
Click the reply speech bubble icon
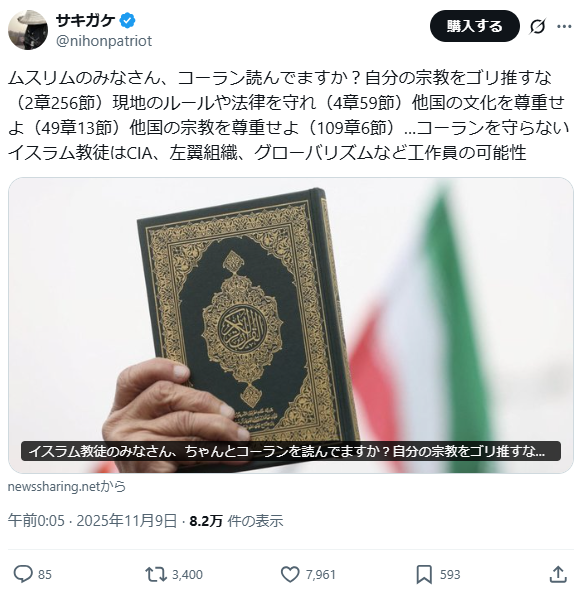tap(23, 574)
